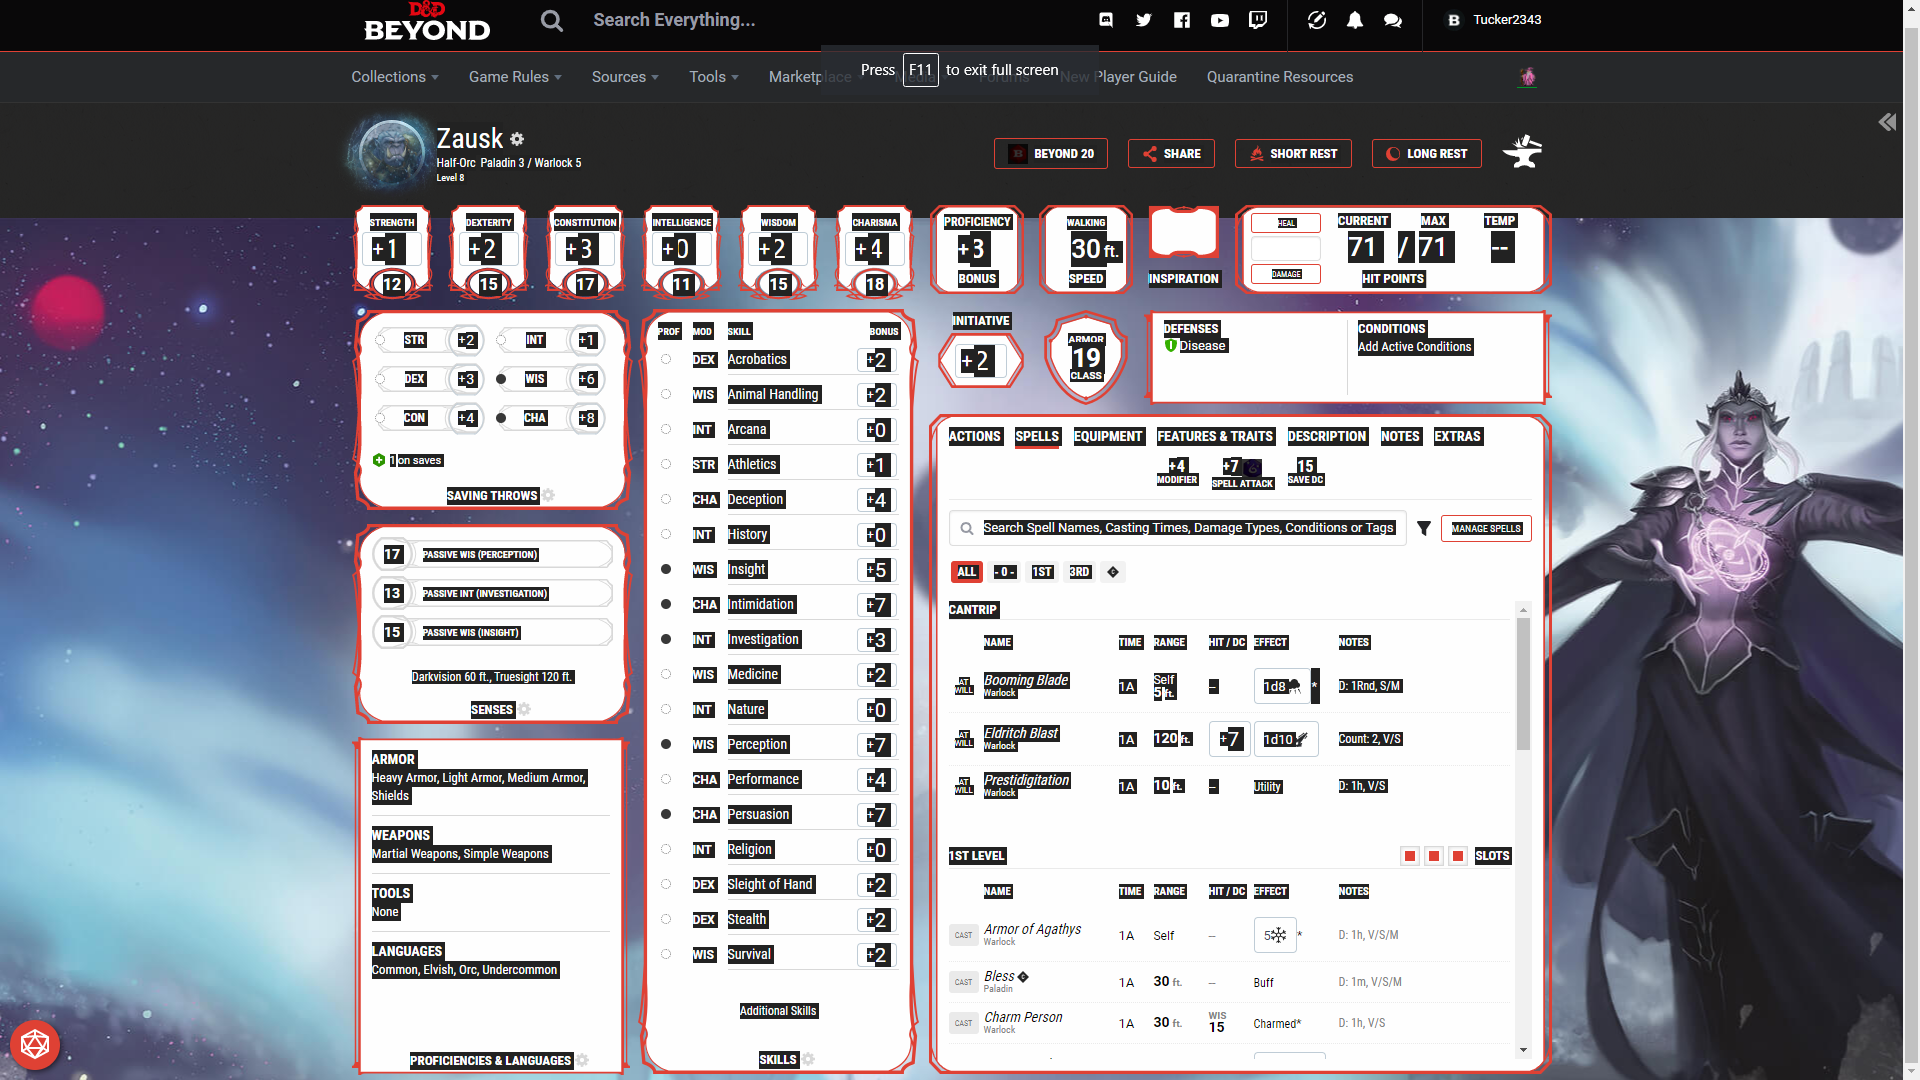Cast the Bless spell

pos(963,982)
